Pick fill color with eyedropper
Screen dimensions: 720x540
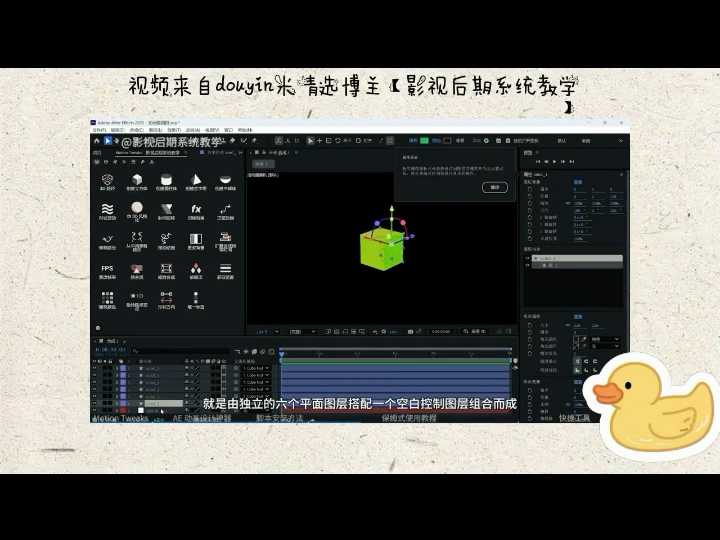pyautogui.click(x=584, y=339)
